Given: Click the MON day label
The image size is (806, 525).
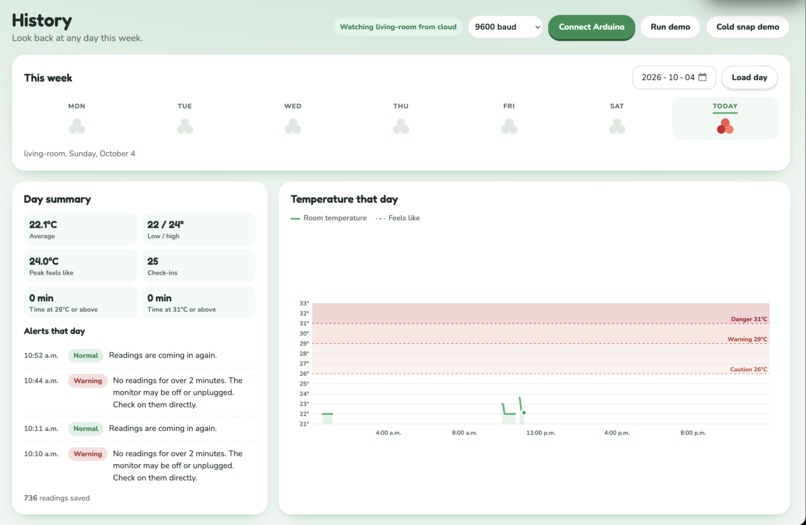Looking at the screenshot, I should [x=77, y=106].
